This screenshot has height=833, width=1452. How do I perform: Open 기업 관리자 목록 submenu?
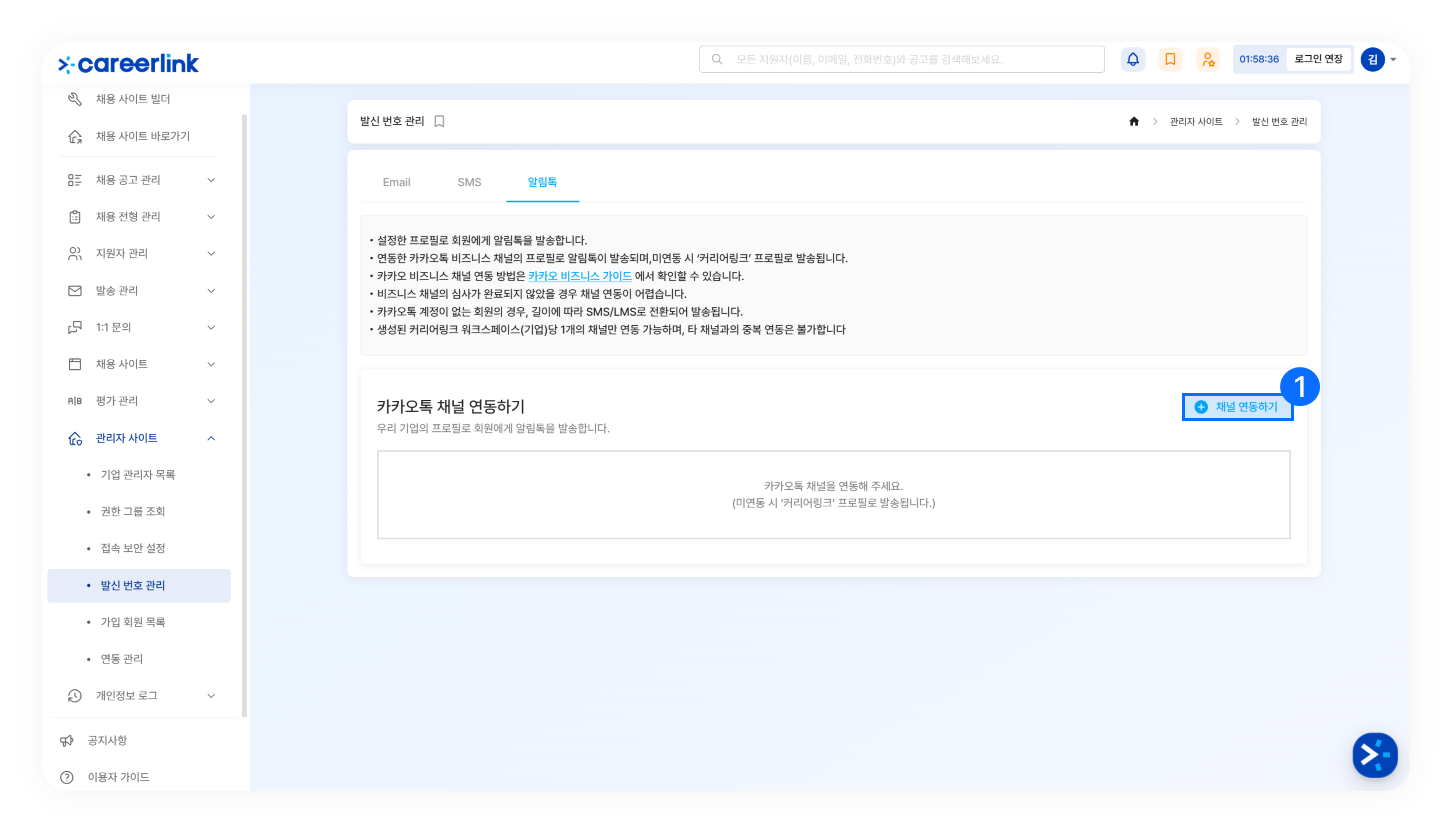(139, 475)
